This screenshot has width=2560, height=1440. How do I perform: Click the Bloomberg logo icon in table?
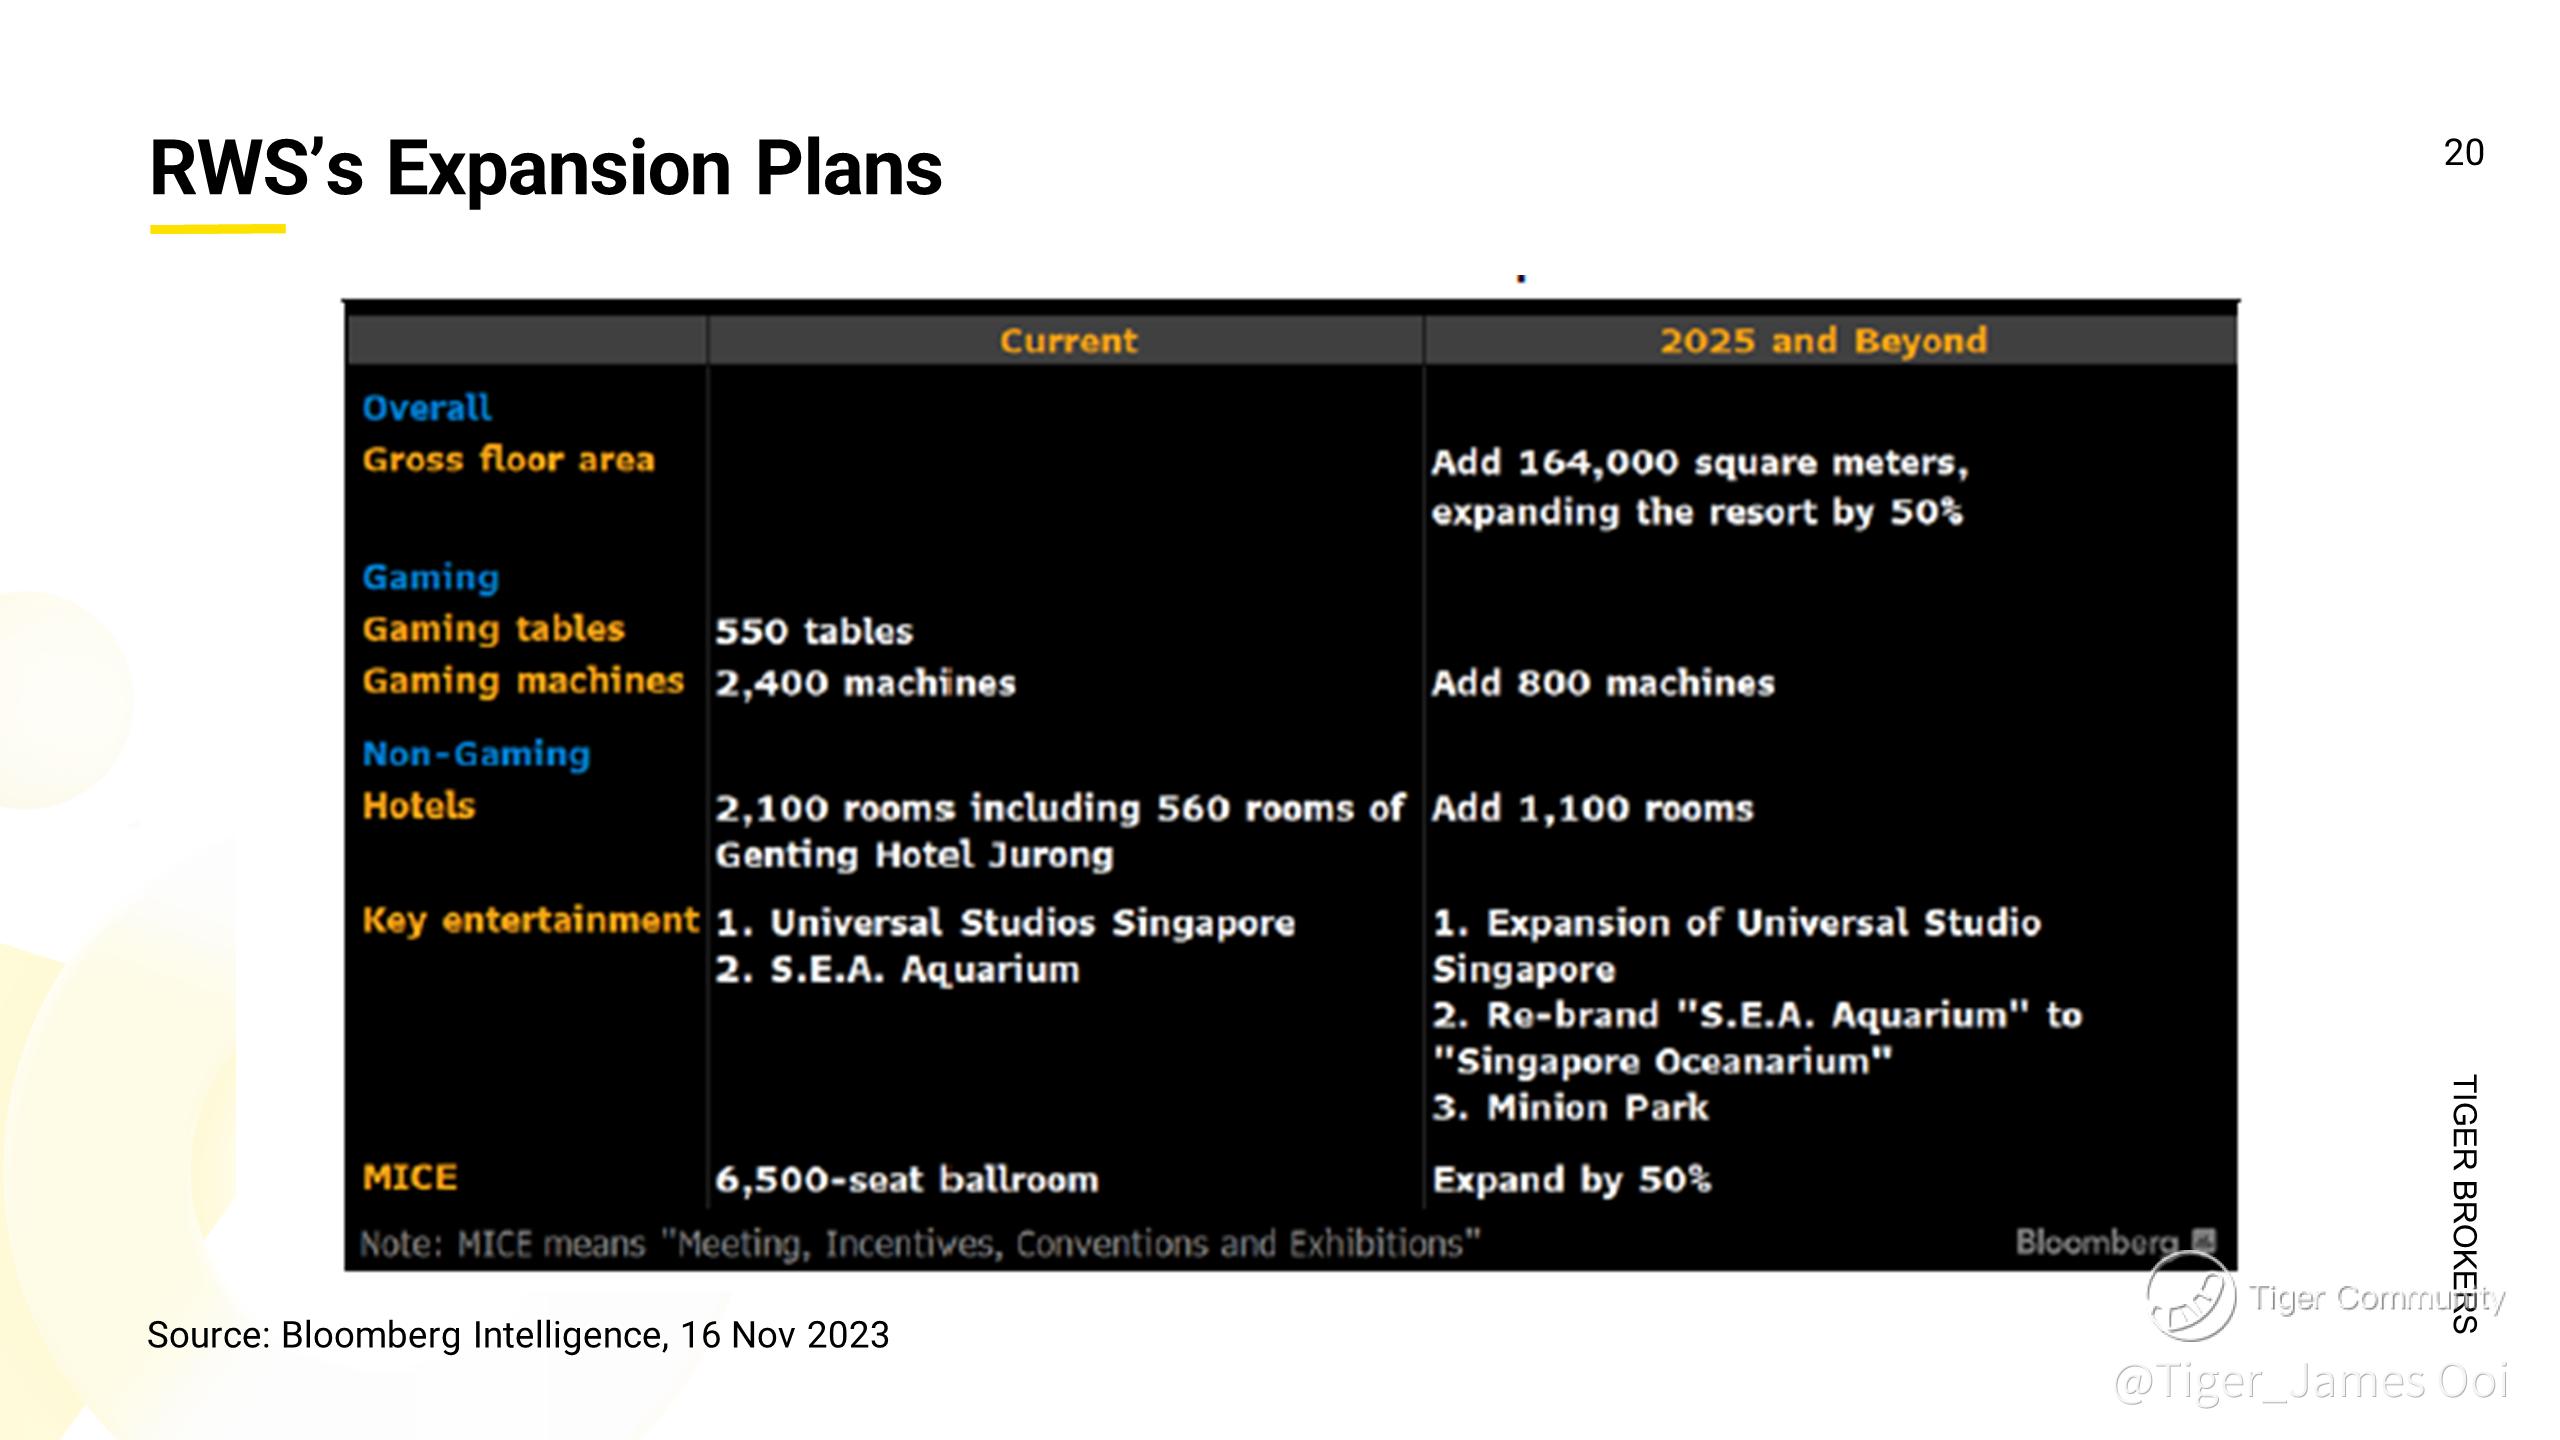click(2204, 1240)
